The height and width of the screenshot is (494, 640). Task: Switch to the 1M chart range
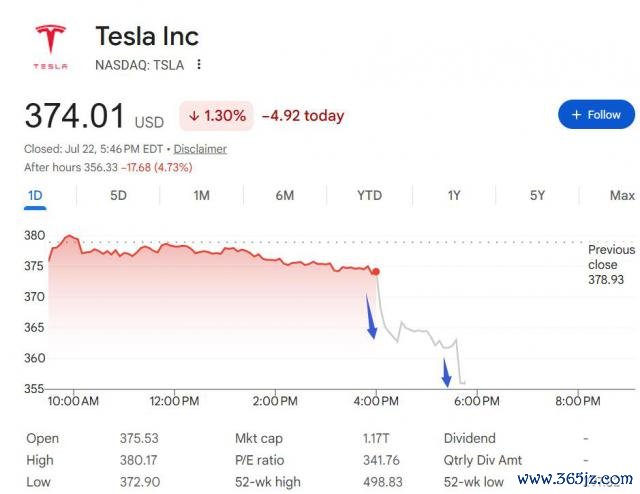[202, 196]
